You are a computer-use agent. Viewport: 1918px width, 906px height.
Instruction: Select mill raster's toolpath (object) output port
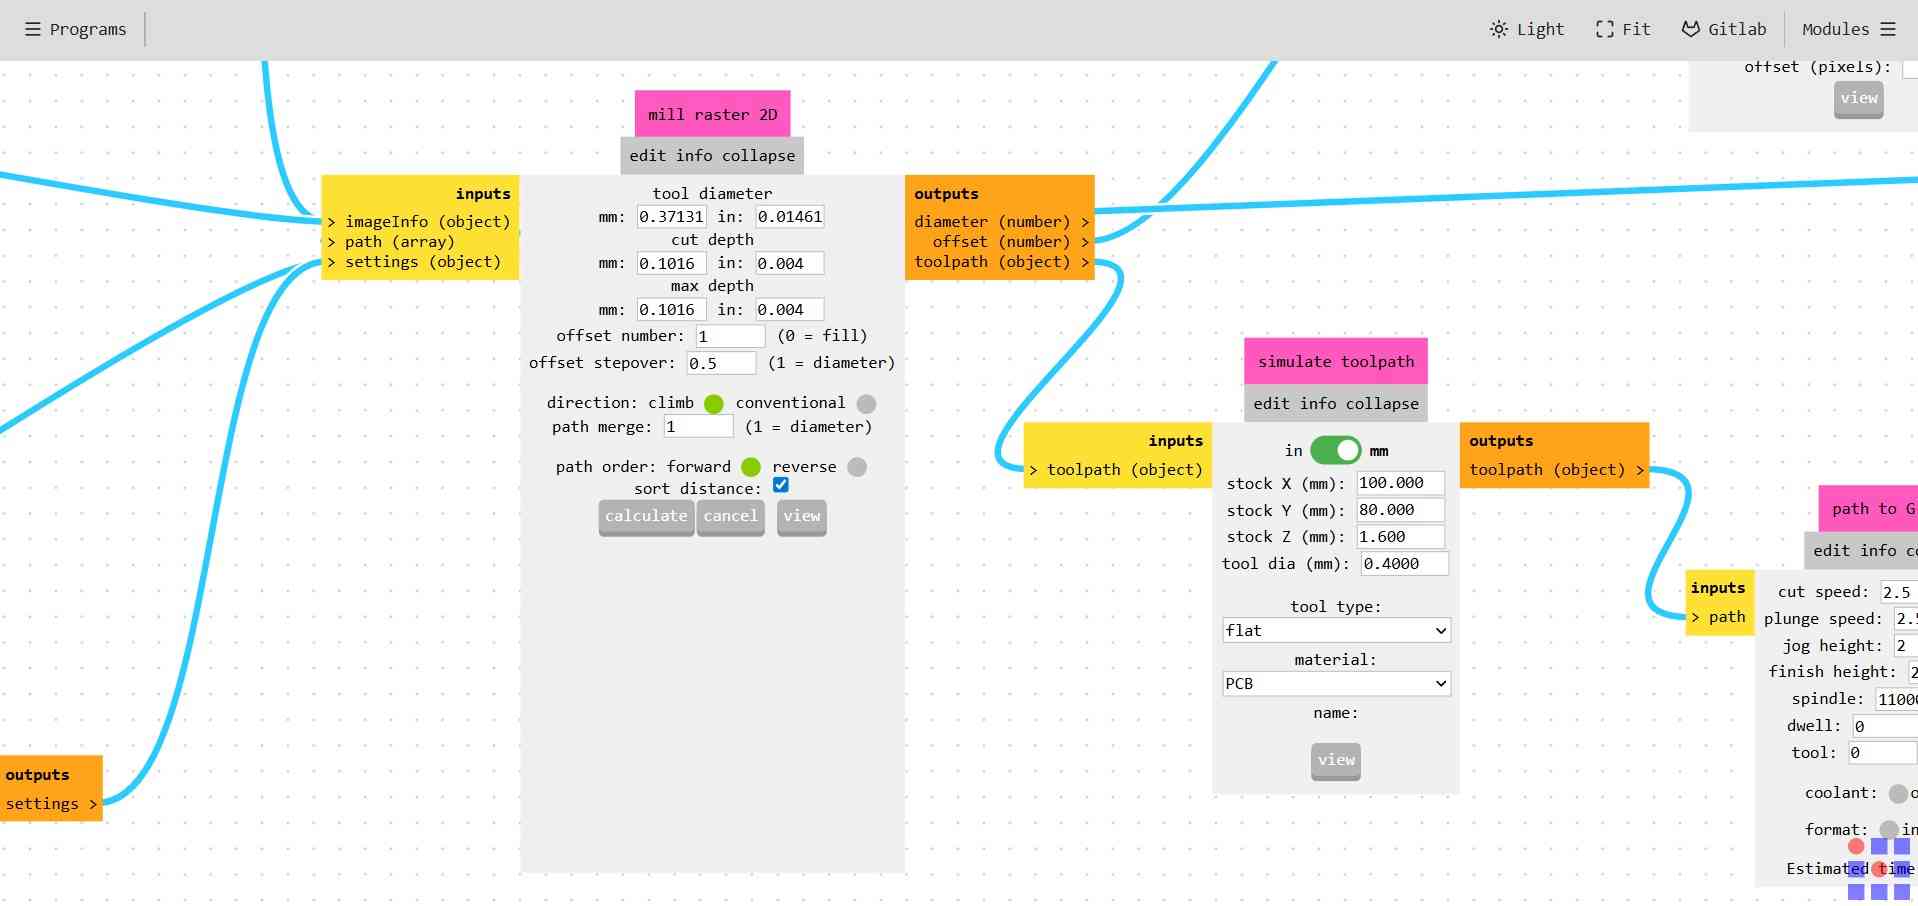(1001, 261)
